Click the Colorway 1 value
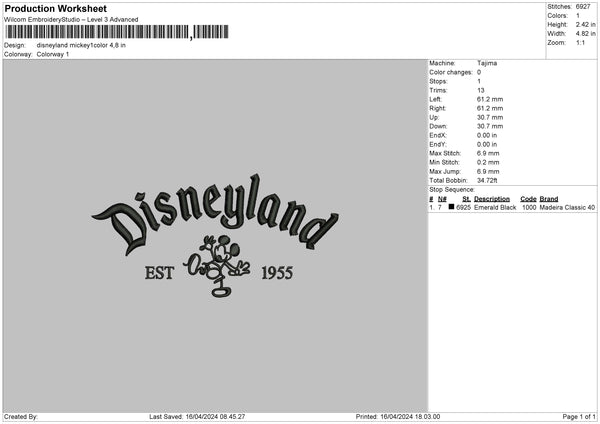 [53, 54]
